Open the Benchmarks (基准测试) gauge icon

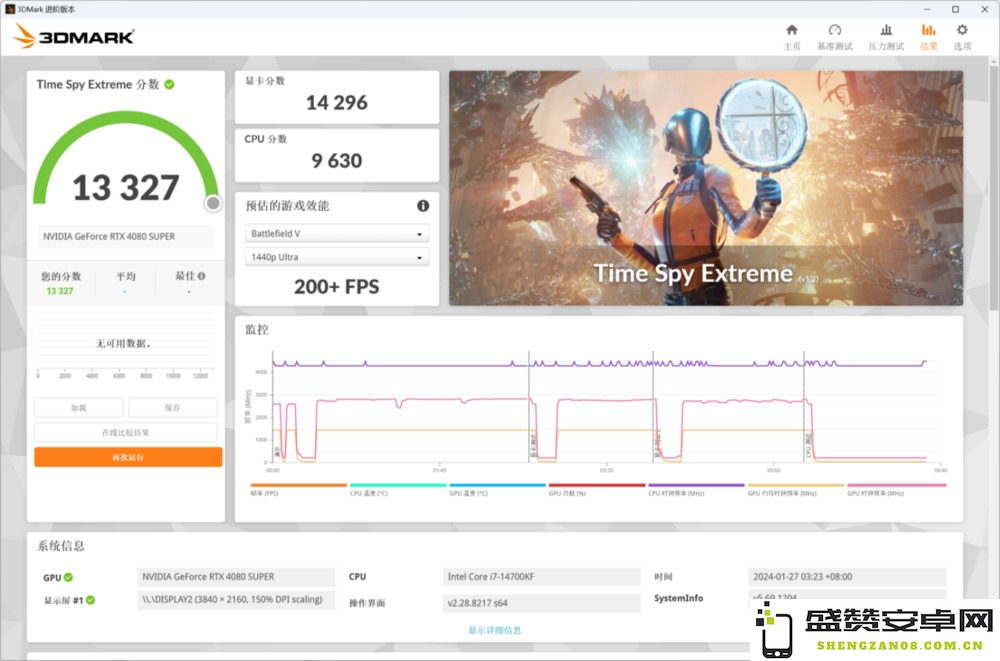click(835, 29)
